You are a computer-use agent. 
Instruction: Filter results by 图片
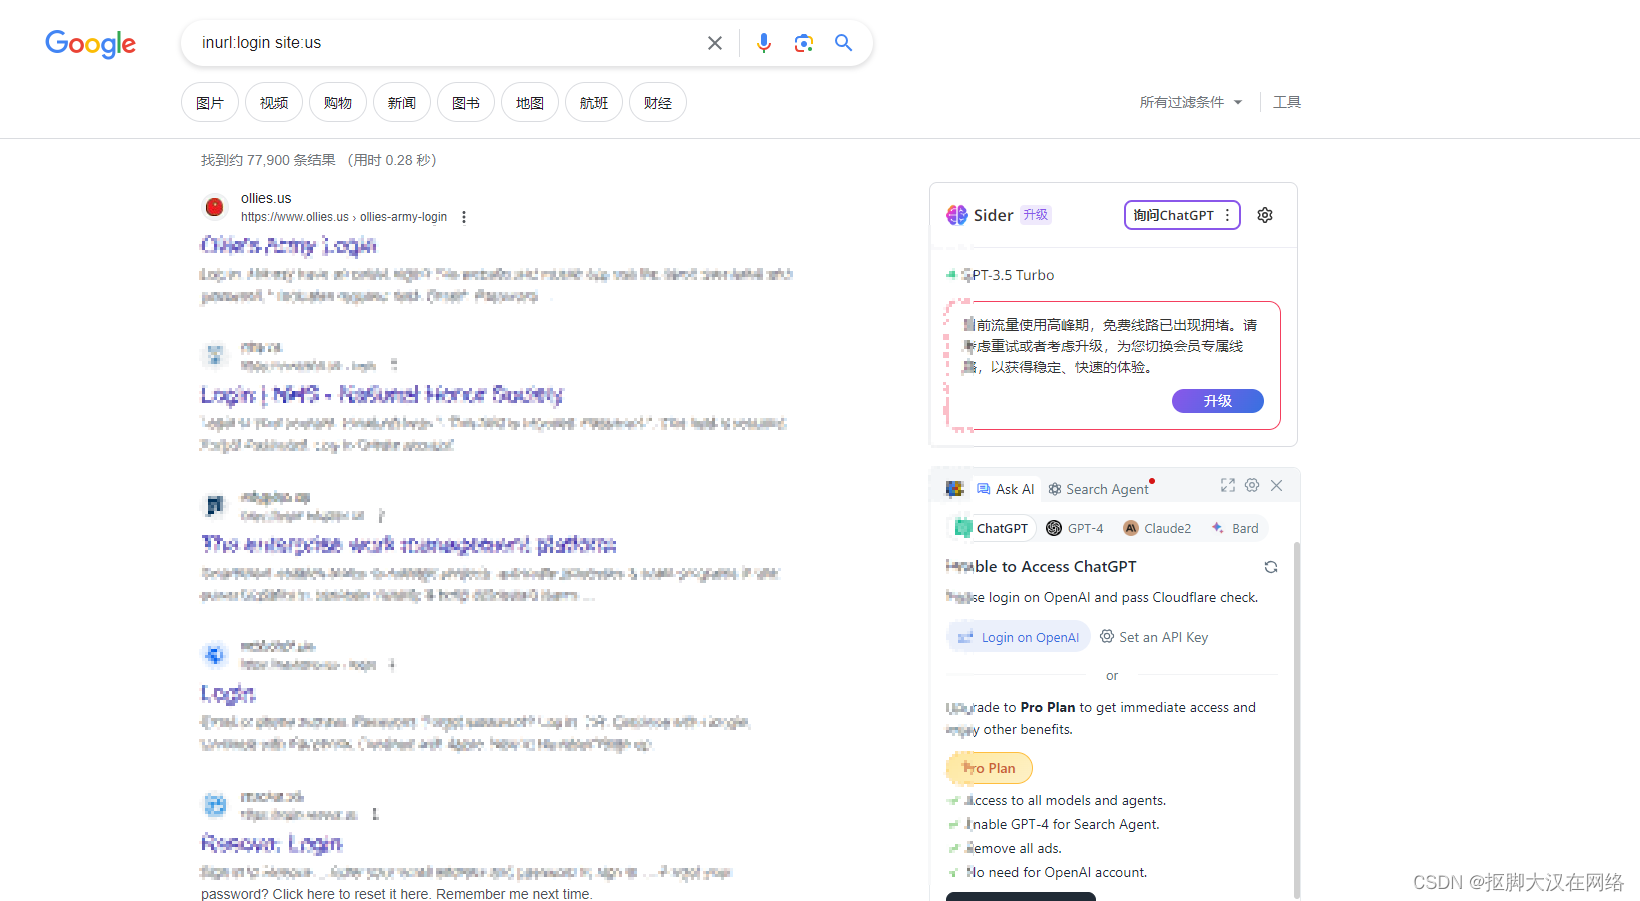tap(210, 102)
